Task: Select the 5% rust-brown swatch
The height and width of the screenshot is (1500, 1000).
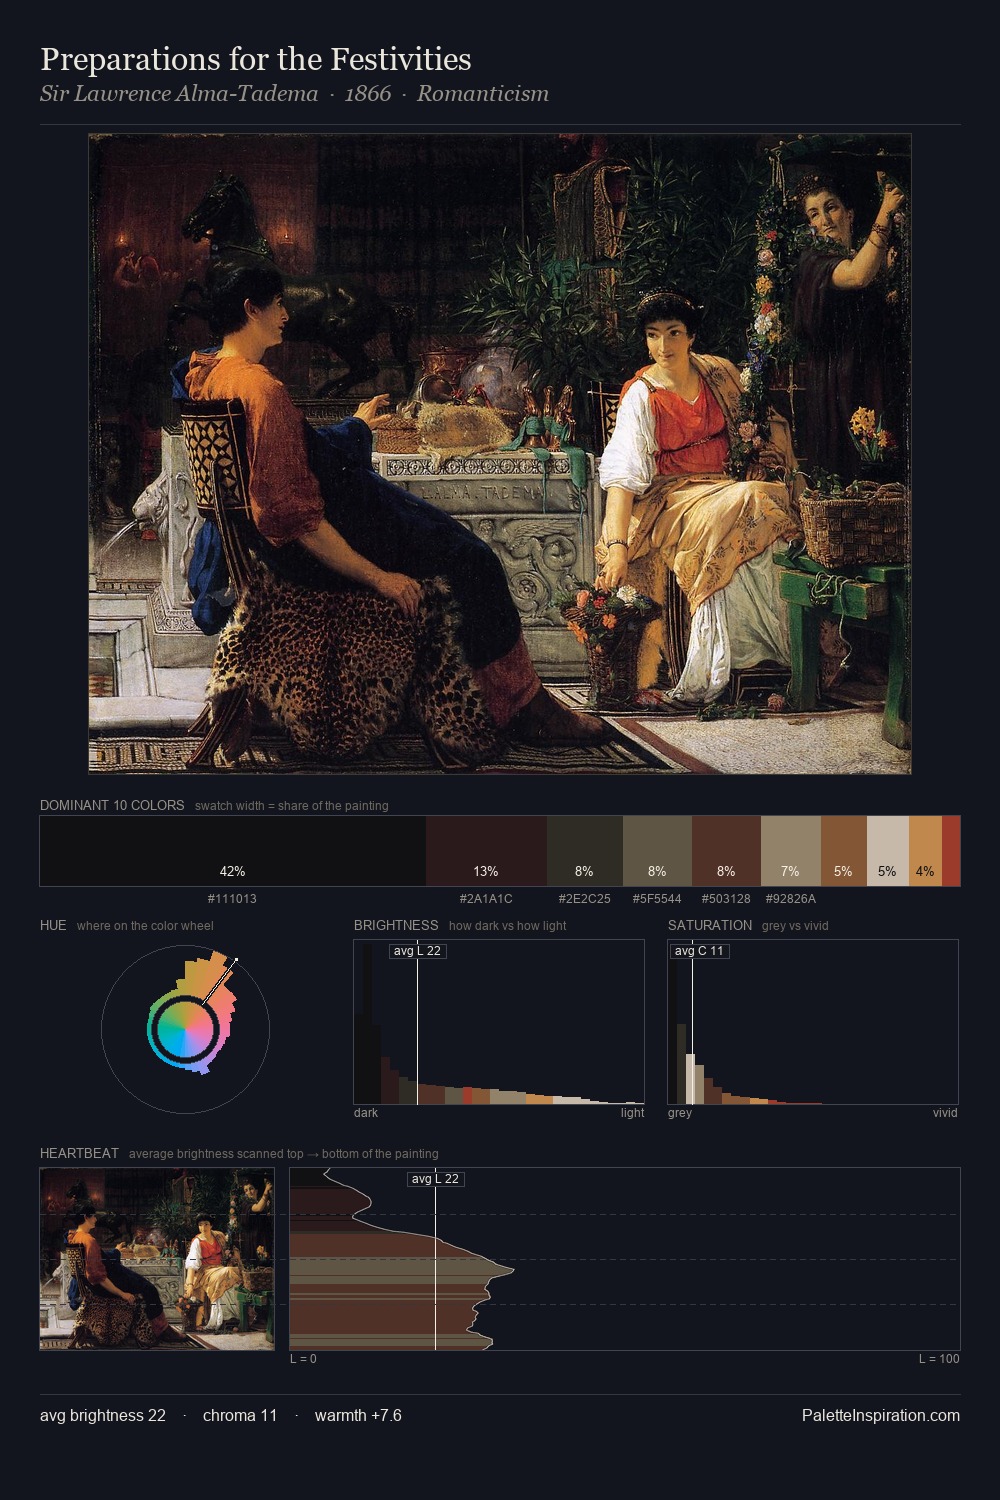Action: click(x=844, y=851)
